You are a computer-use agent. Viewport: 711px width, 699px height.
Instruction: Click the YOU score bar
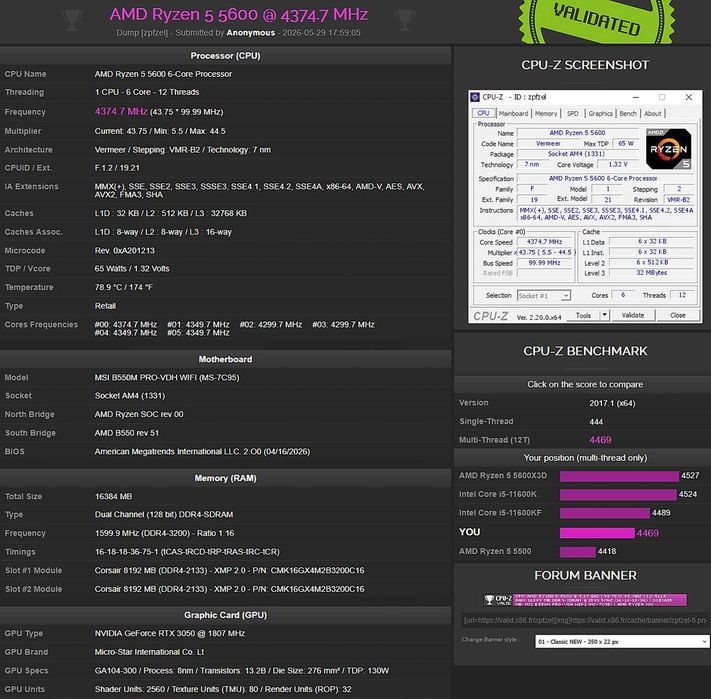(597, 533)
